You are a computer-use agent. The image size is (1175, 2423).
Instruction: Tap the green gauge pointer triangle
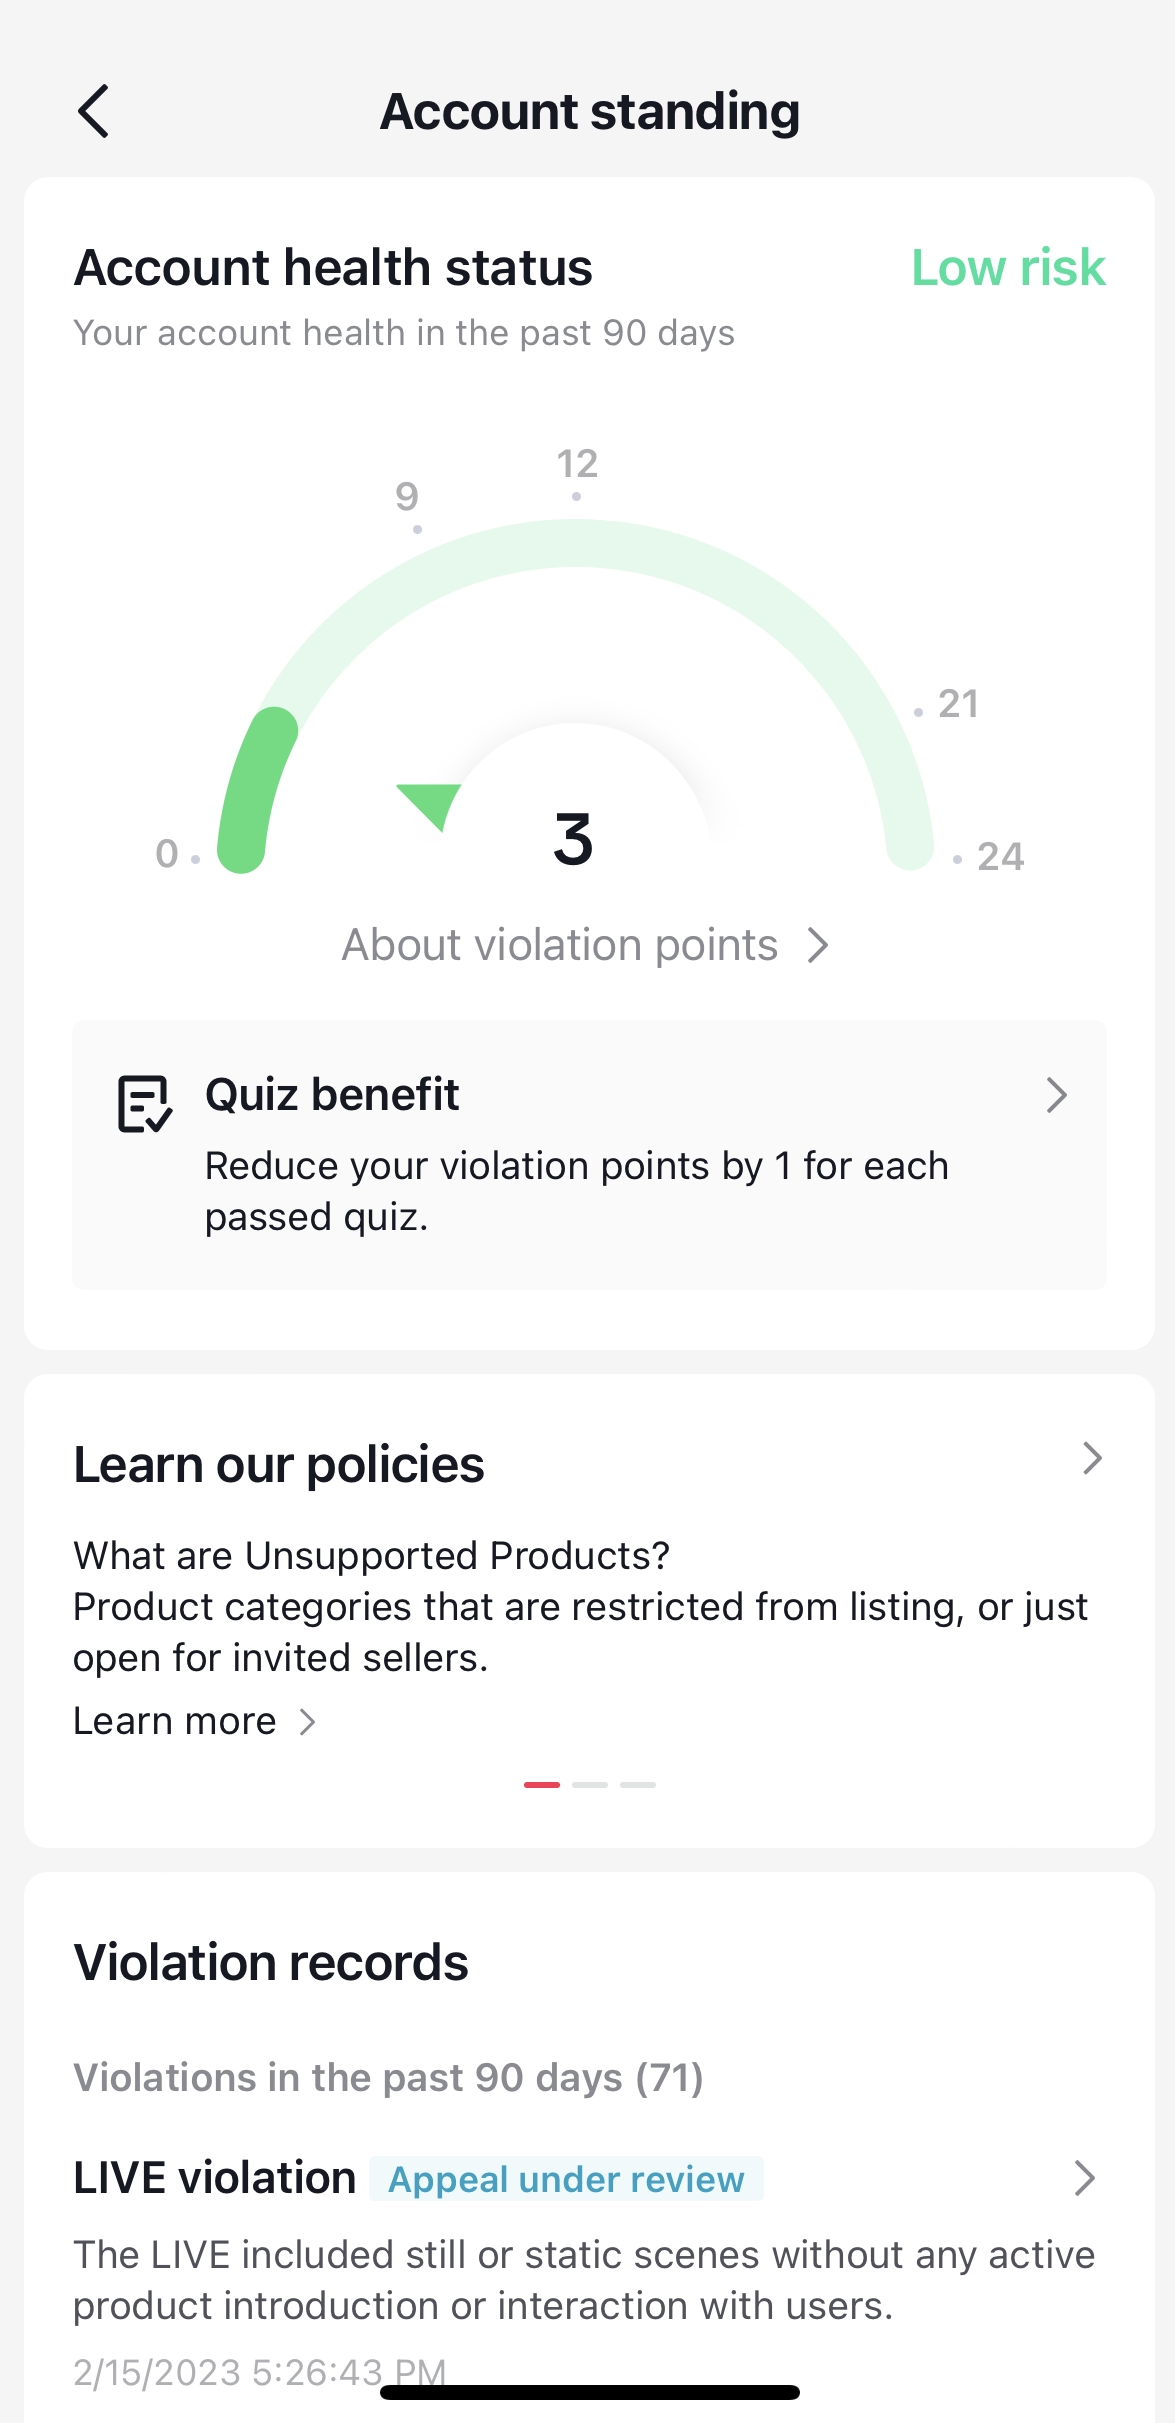428,804
